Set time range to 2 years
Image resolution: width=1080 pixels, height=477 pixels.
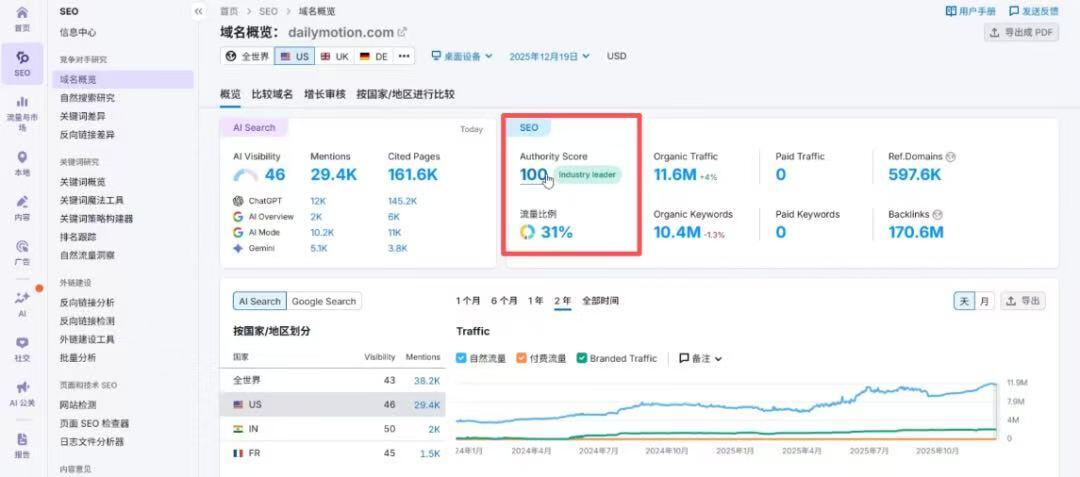(563, 301)
